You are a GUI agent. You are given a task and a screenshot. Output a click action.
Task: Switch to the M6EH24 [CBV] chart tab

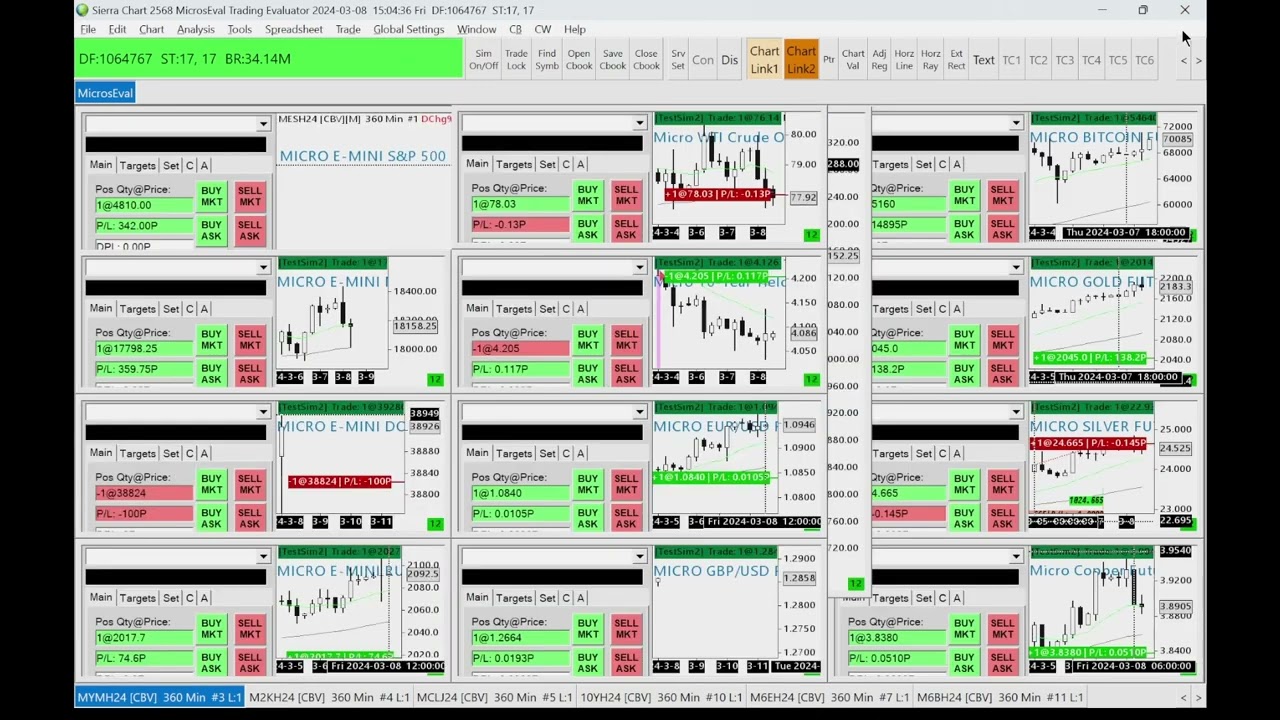click(x=829, y=697)
